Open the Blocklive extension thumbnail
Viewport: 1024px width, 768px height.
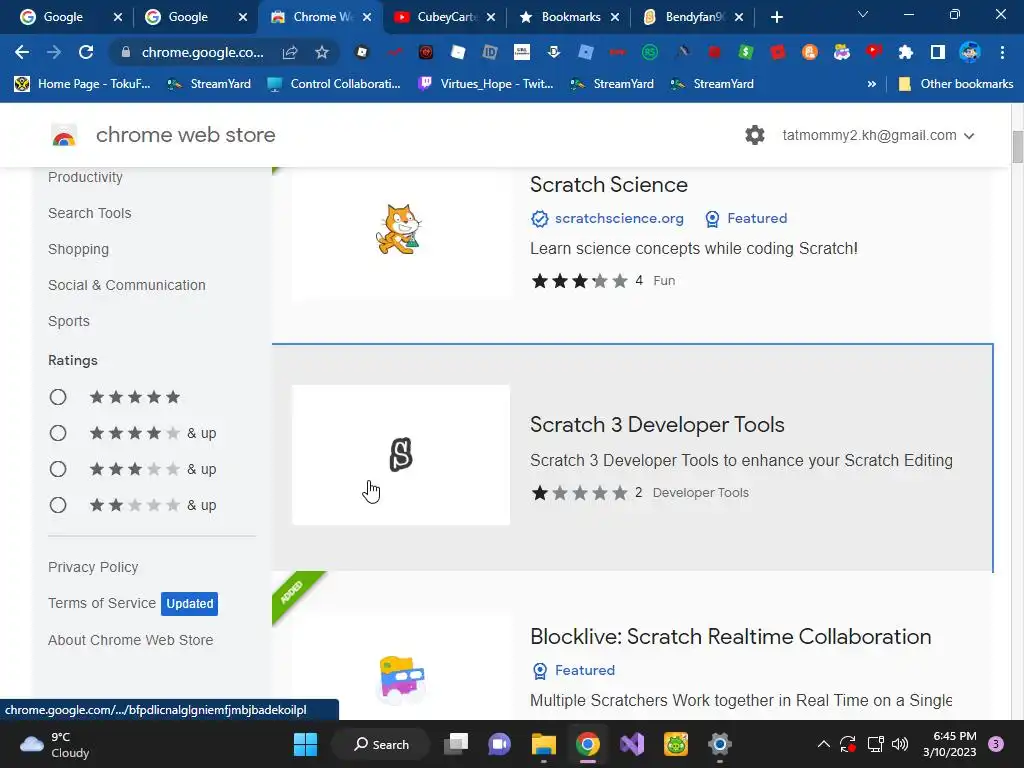pos(400,667)
